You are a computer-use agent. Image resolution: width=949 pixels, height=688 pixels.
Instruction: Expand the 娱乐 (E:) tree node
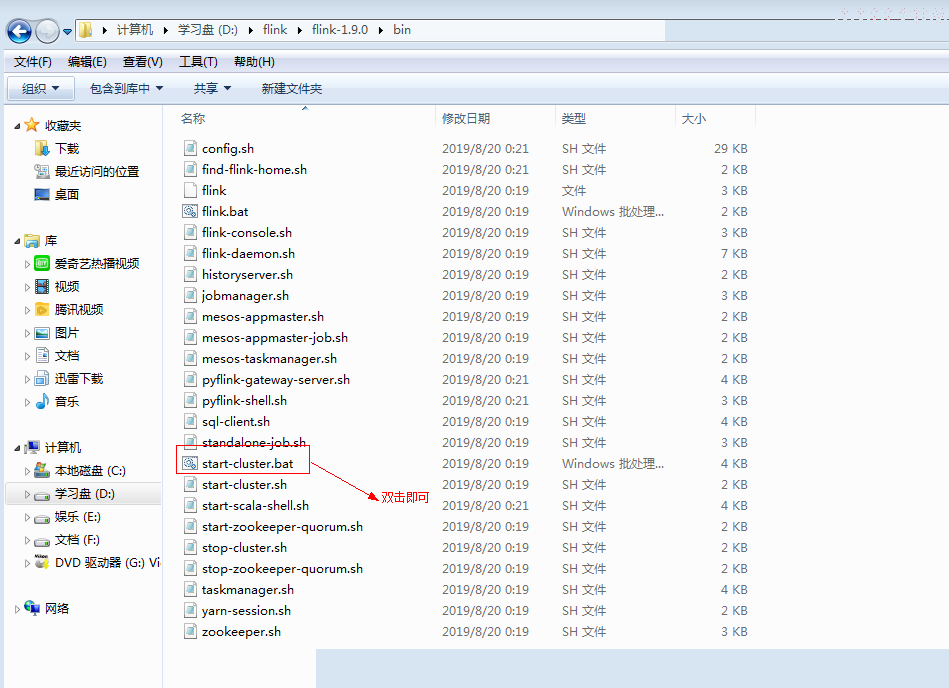(27, 517)
